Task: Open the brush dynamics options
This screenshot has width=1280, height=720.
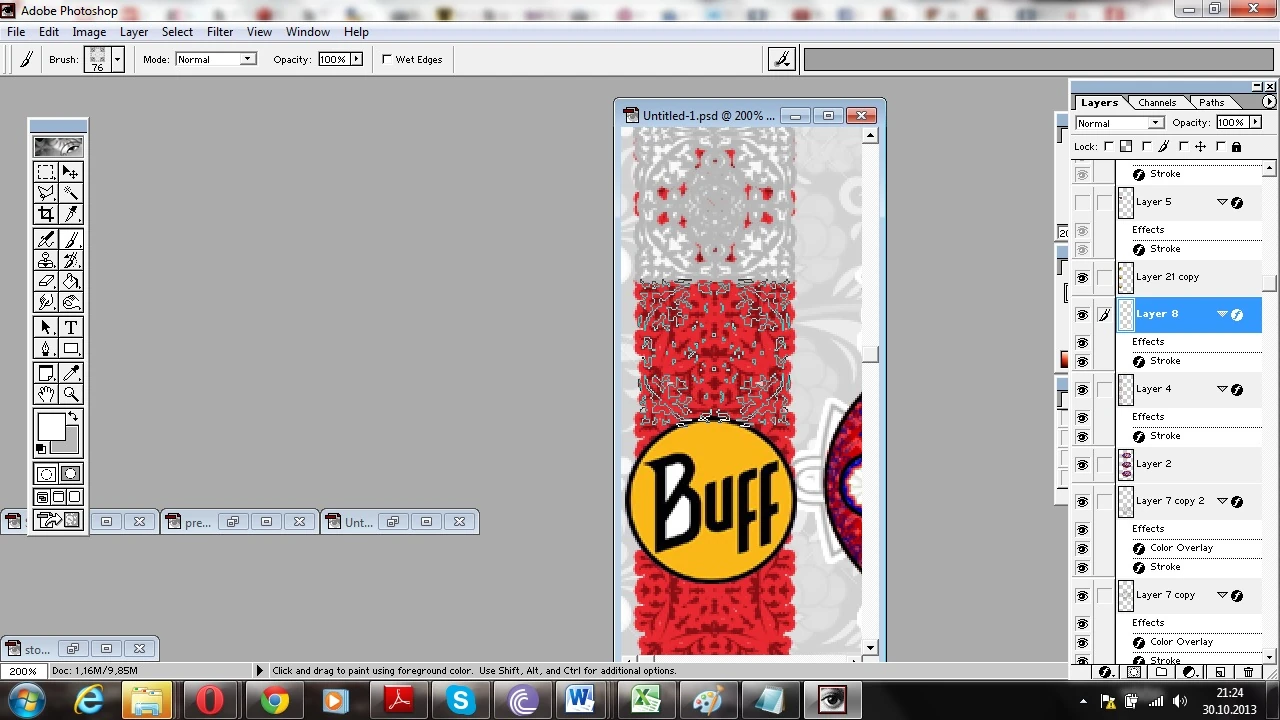Action: click(x=781, y=60)
